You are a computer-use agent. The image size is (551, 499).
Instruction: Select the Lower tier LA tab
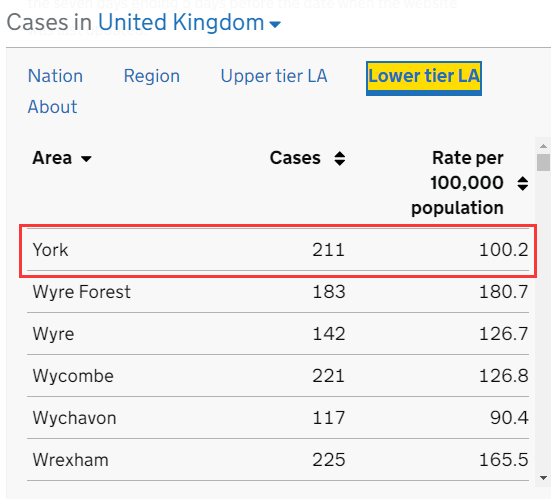[424, 78]
